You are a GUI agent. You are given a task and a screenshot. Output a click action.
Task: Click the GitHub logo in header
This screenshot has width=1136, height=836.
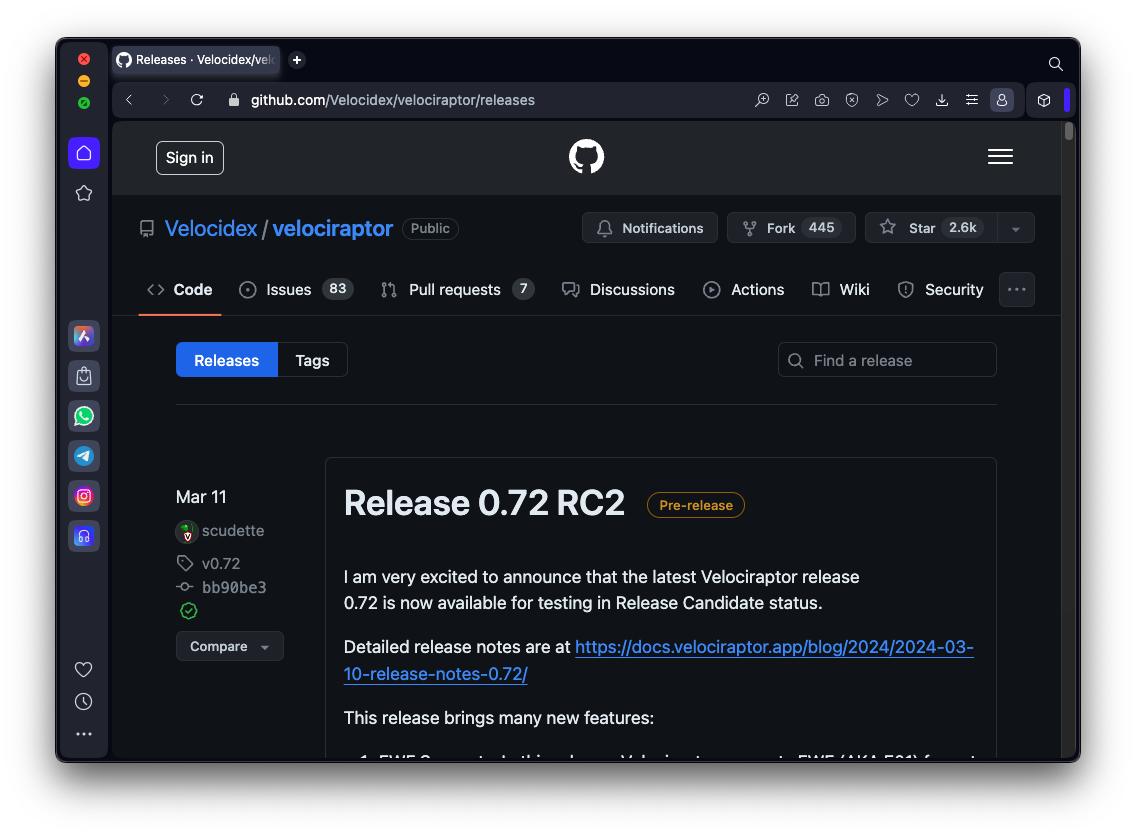pos(586,157)
